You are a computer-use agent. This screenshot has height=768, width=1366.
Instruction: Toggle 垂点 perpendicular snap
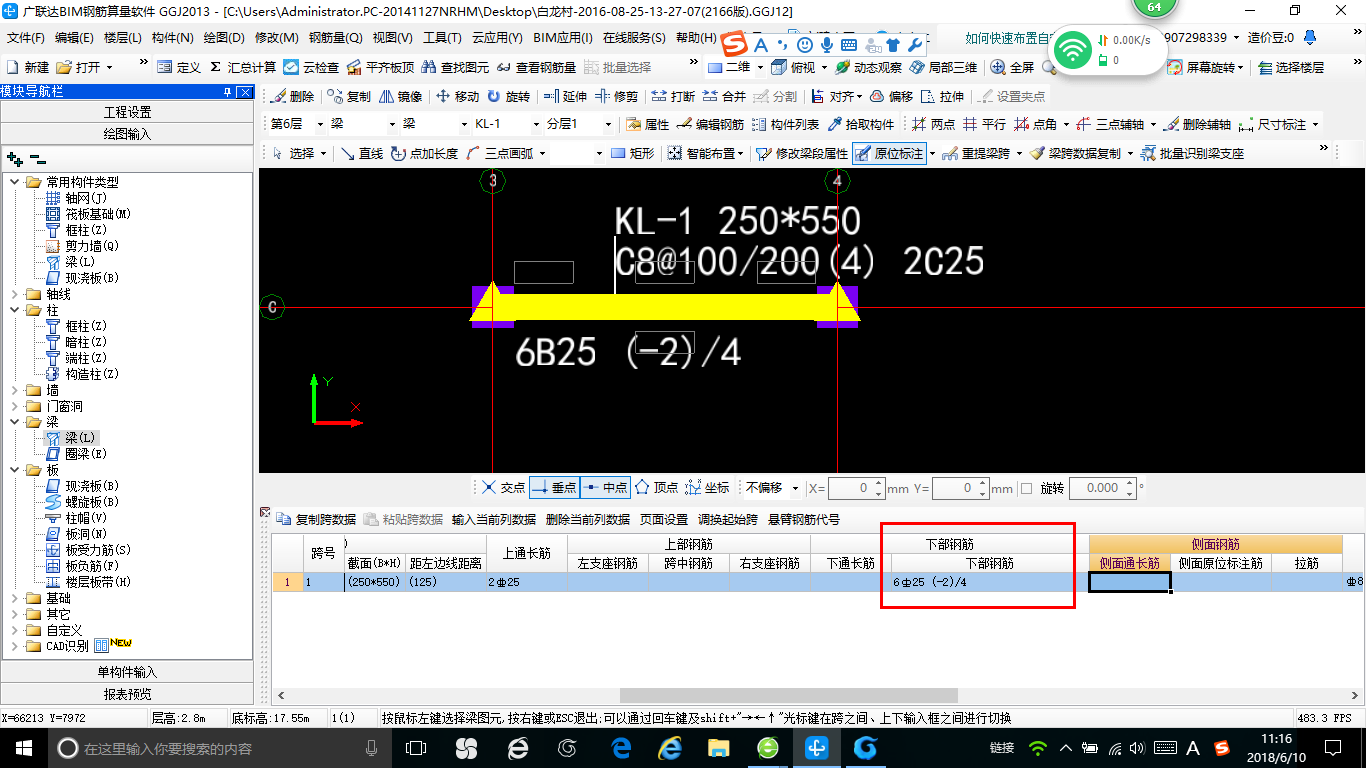(554, 488)
